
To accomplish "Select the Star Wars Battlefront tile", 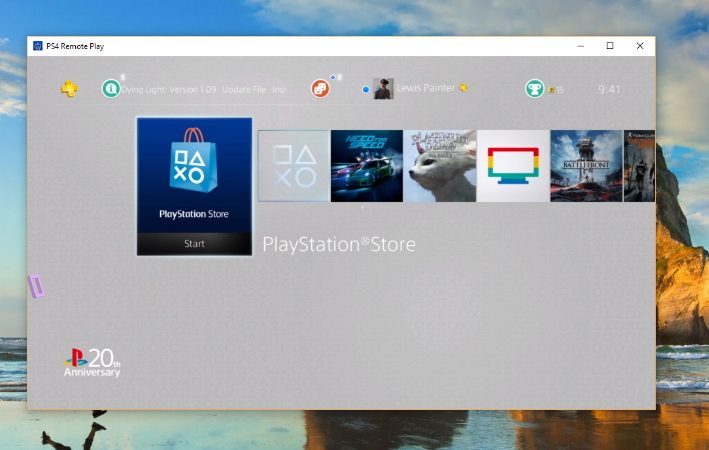I will pyautogui.click(x=586, y=166).
